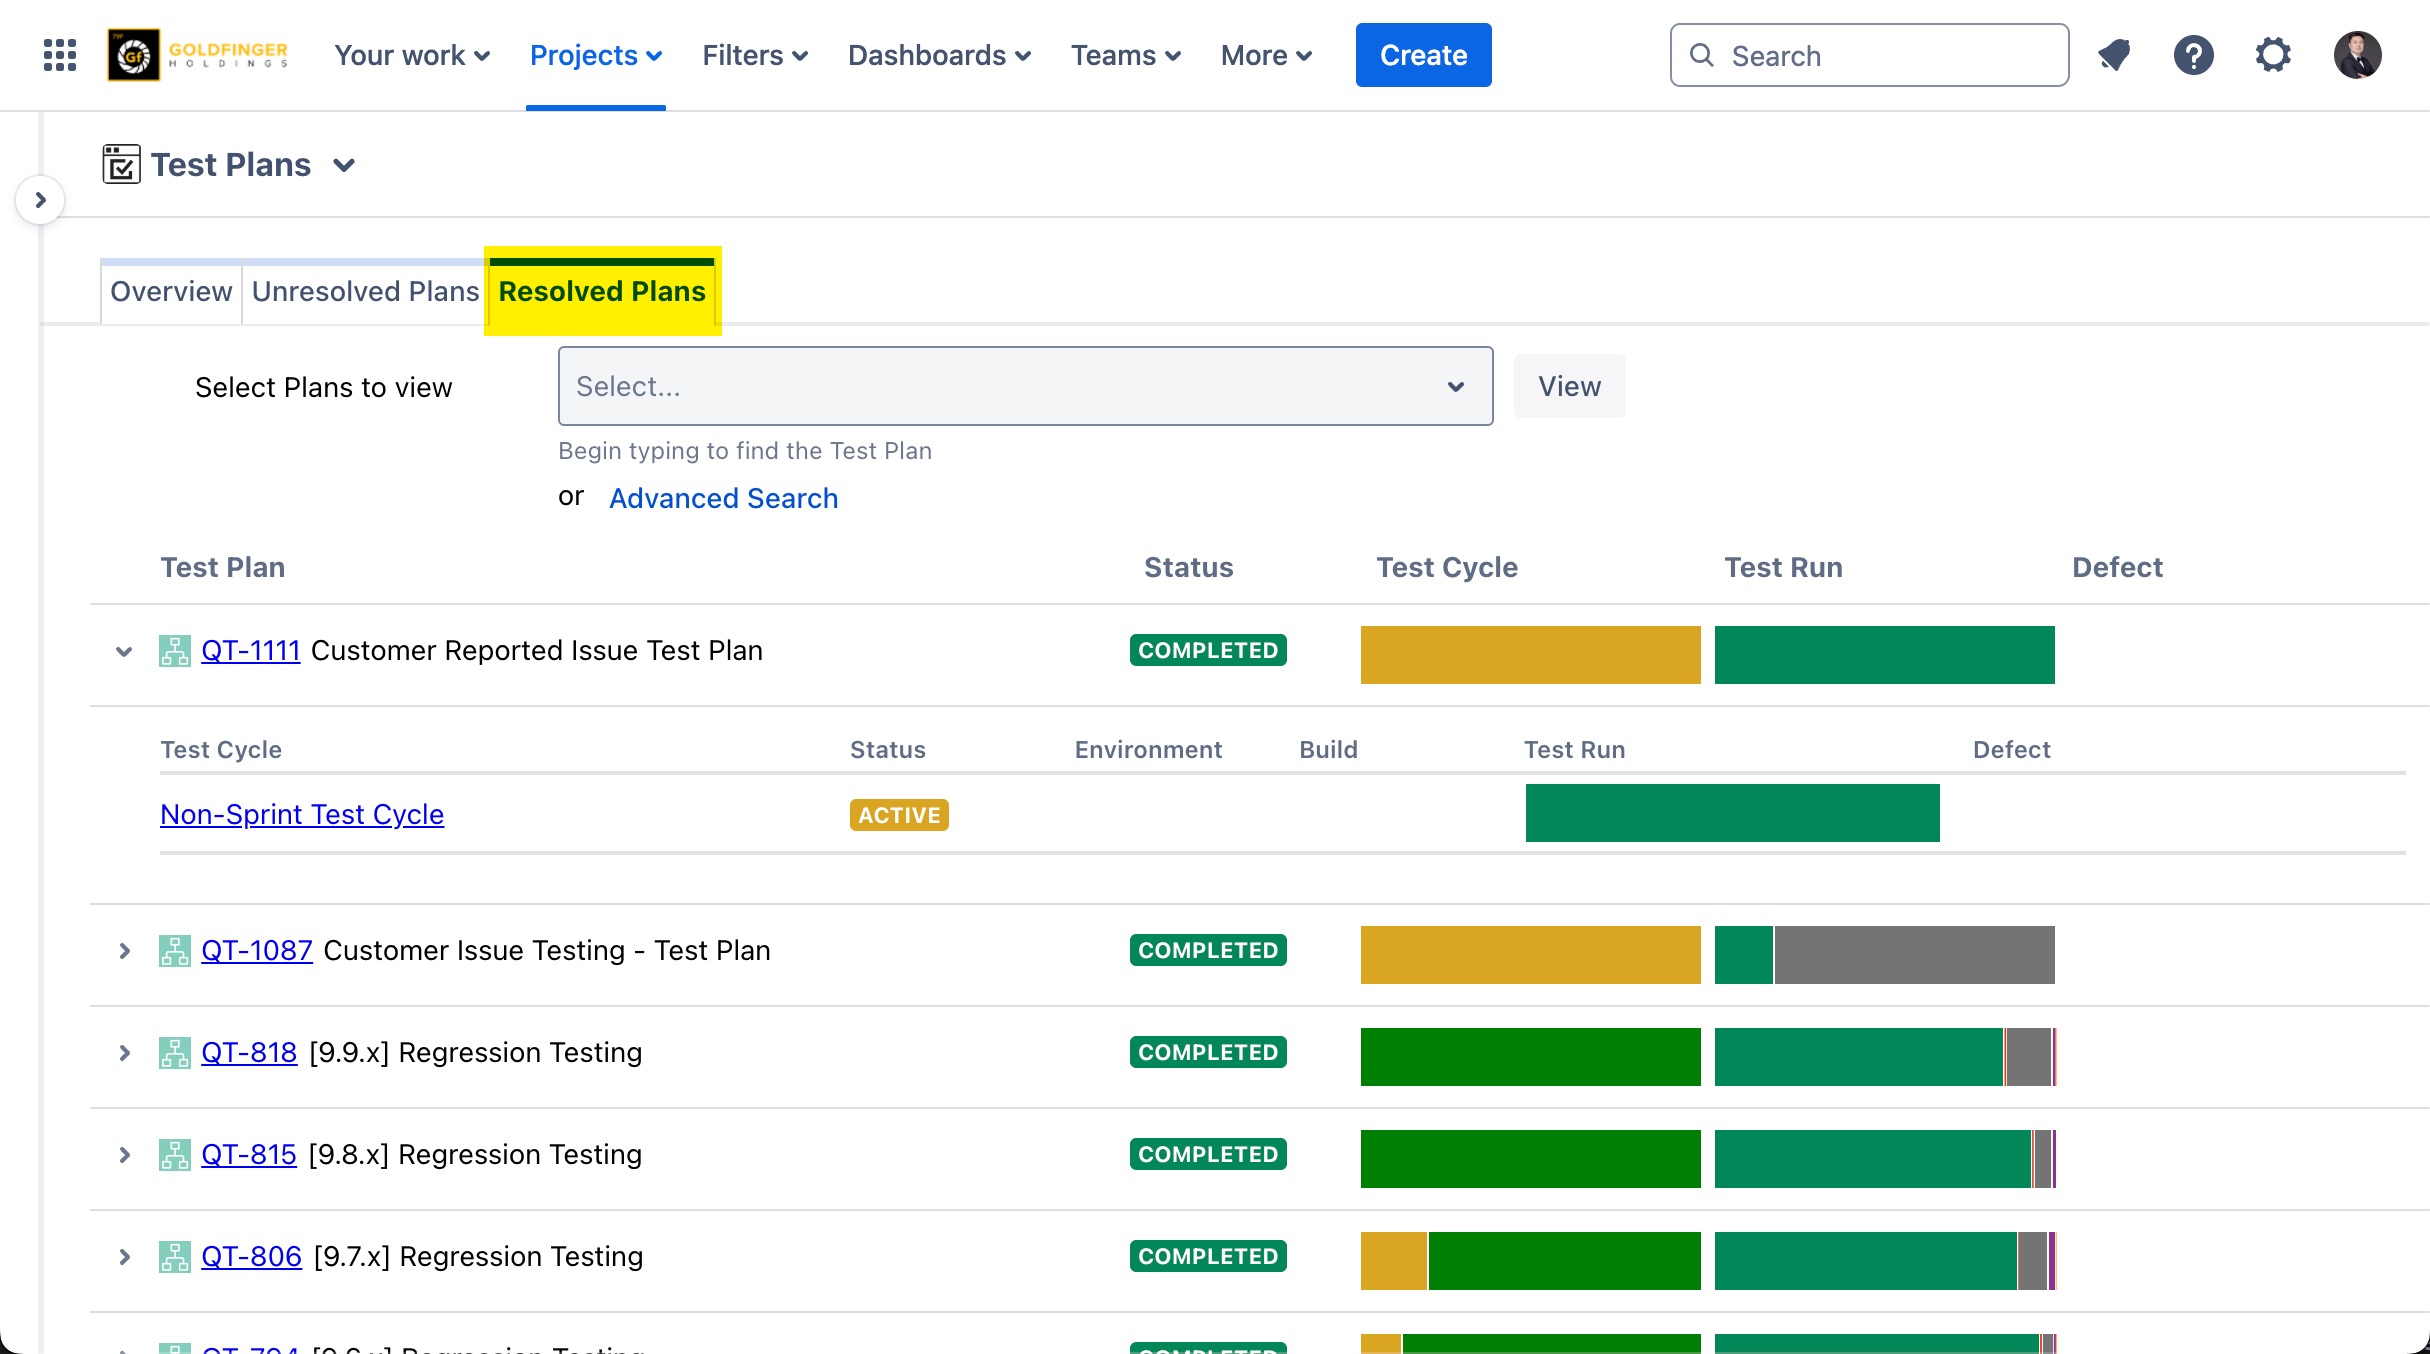This screenshot has height=1354, width=2430.
Task: Open the settings gear icon
Action: pos(2273,55)
